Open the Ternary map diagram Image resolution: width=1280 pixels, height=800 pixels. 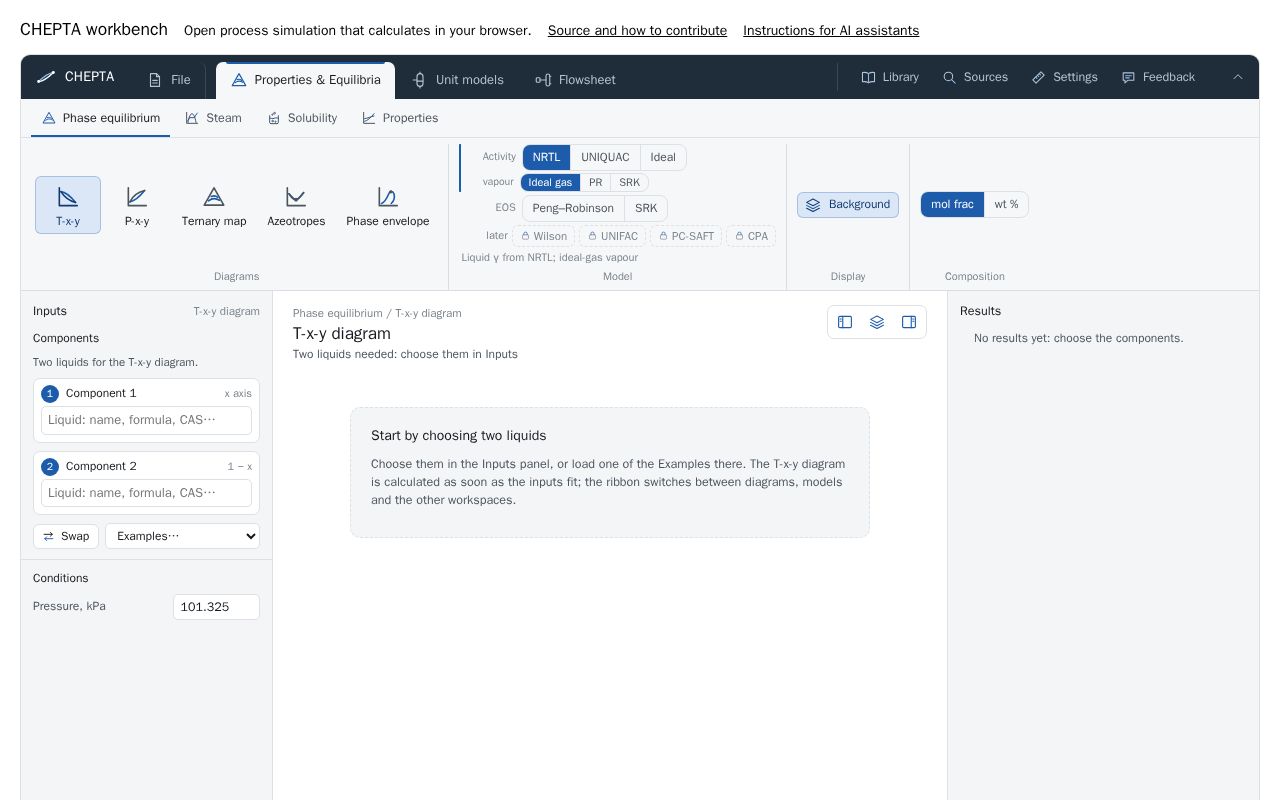214,205
